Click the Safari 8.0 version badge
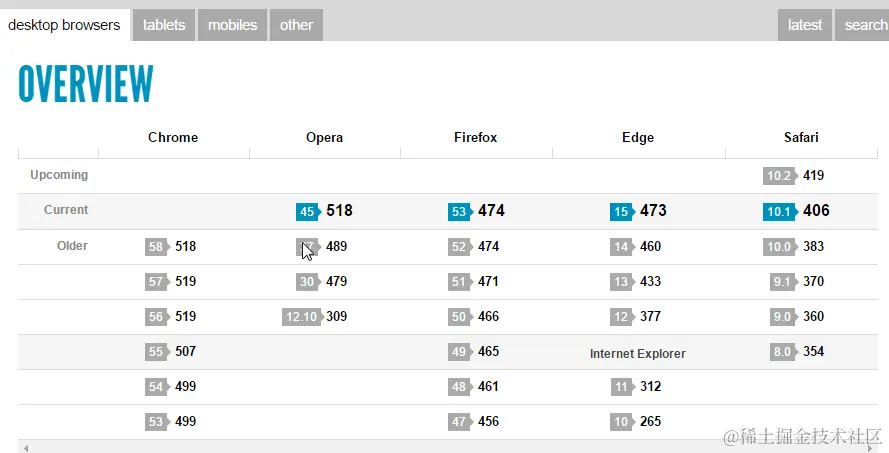 point(784,352)
